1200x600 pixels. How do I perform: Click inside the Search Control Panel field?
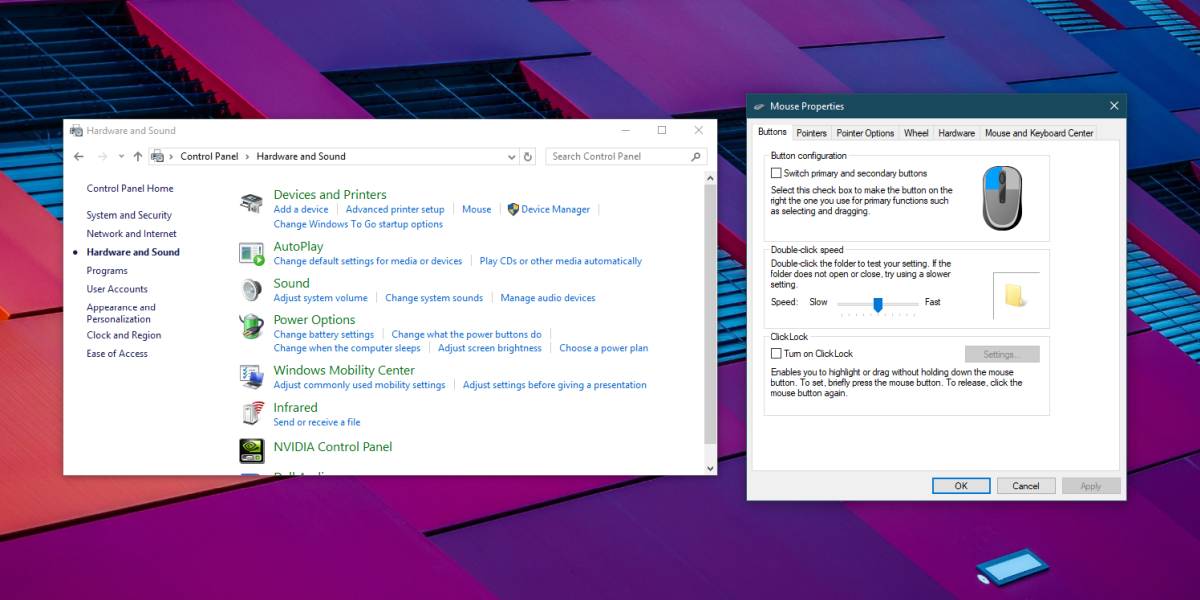coord(620,156)
